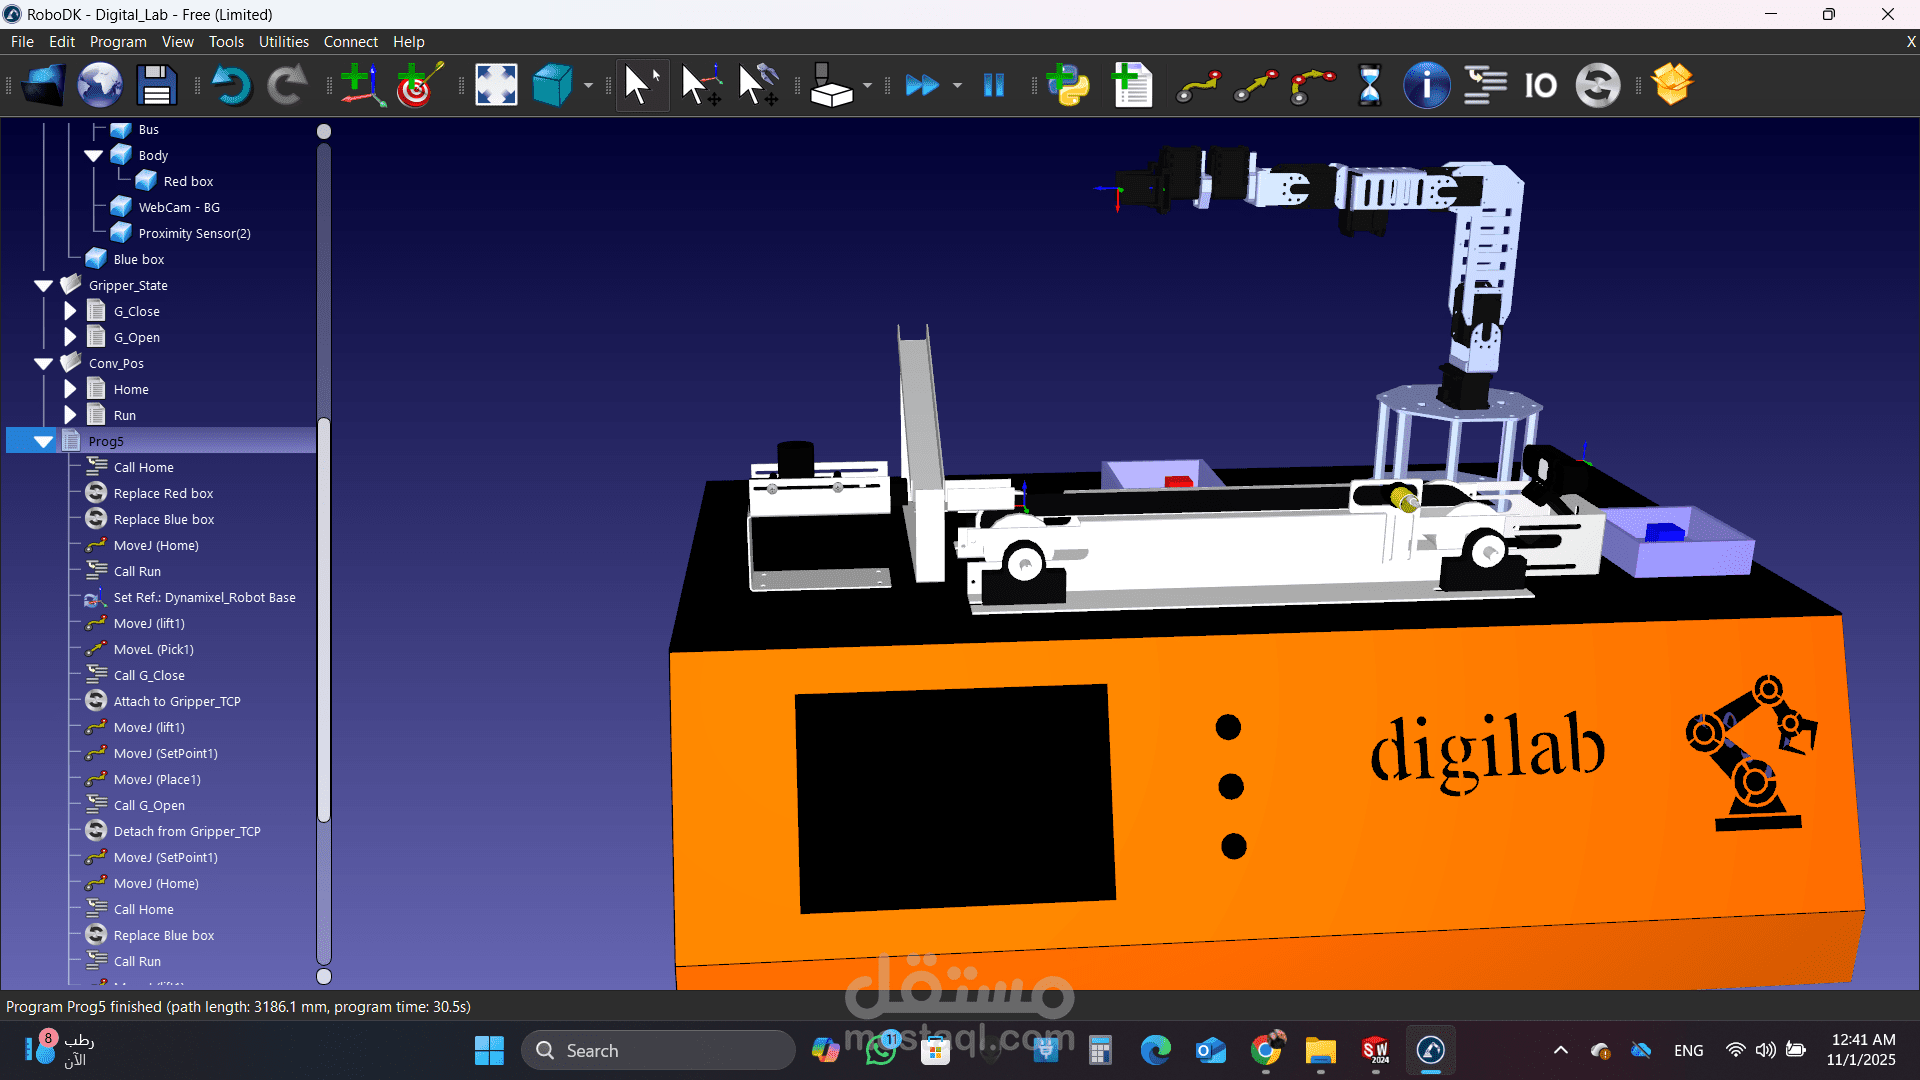This screenshot has width=1920, height=1080.
Task: Click the station tree scrollbar thumb
Action: pos(324,620)
